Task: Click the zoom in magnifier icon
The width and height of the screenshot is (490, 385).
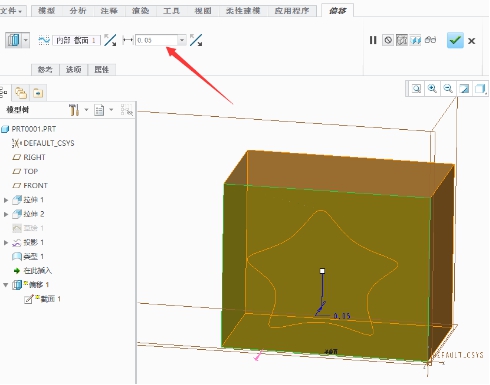Action: tap(432, 89)
